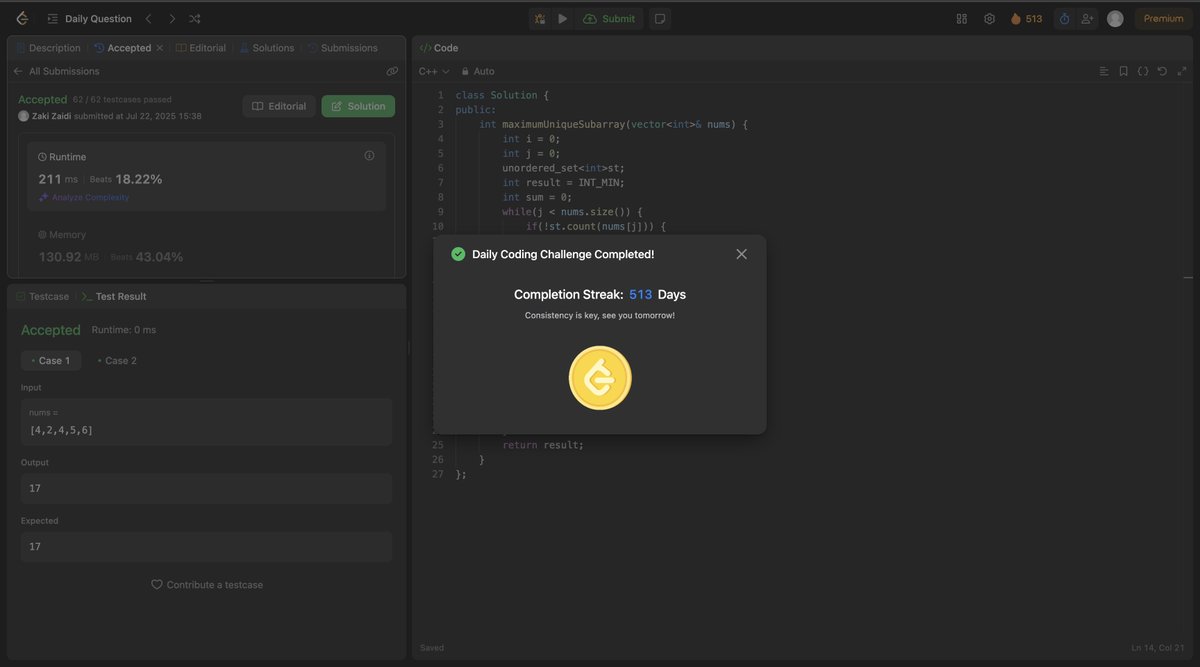This screenshot has width=1200, height=667.
Task: Select the Runtime stats card
Action: coord(206,176)
